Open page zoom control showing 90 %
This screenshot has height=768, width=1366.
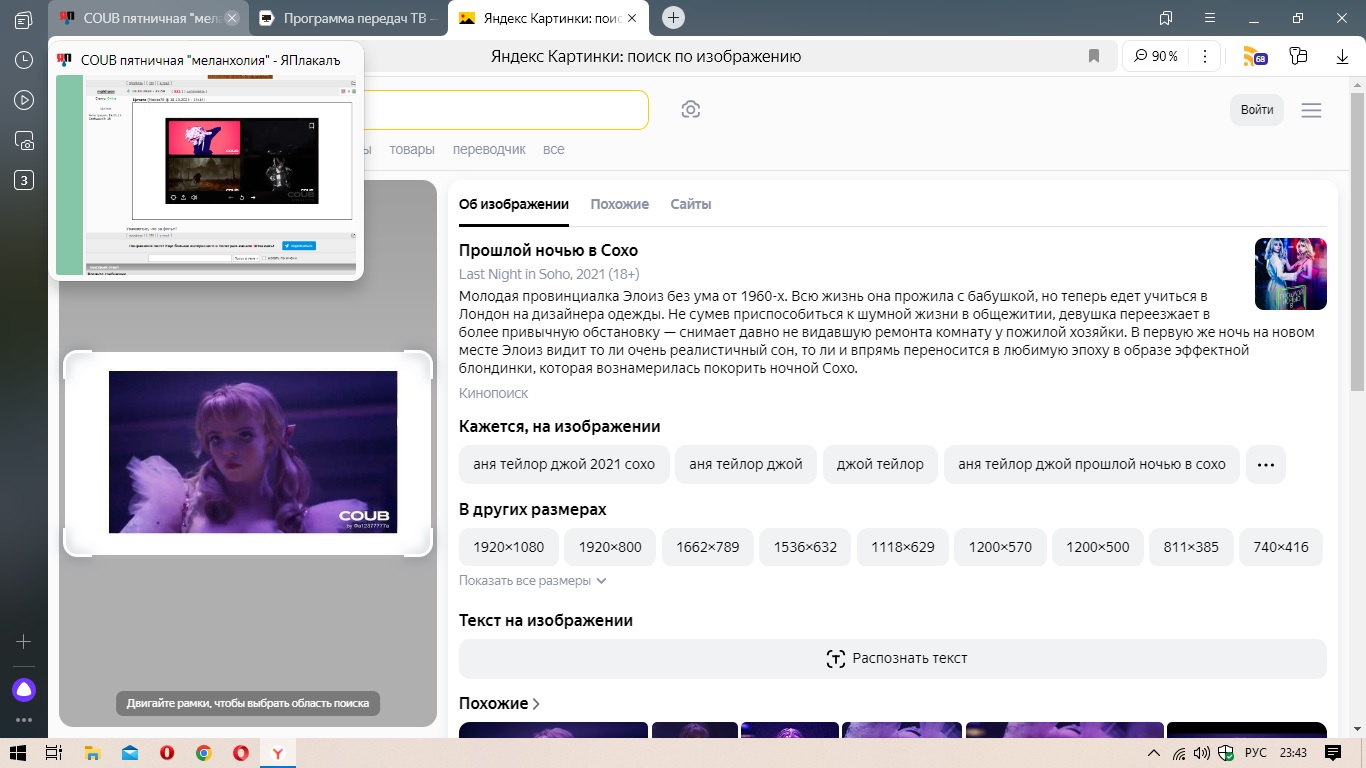coord(1156,56)
